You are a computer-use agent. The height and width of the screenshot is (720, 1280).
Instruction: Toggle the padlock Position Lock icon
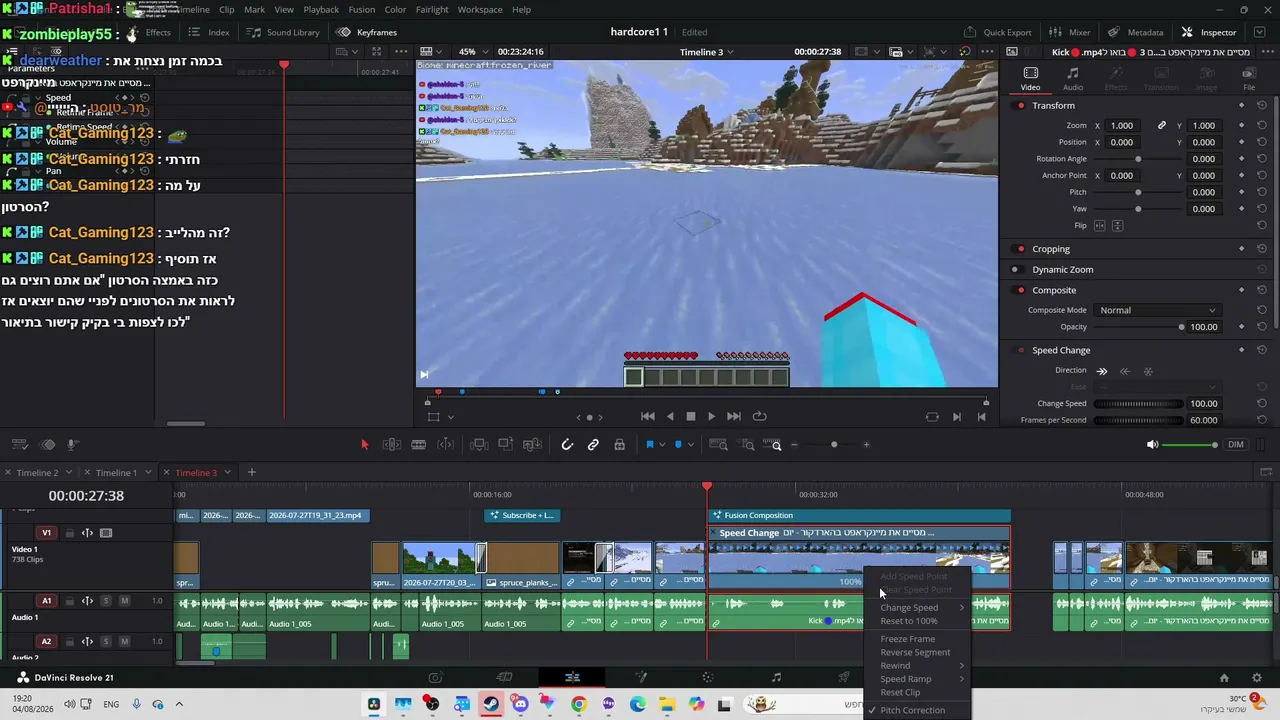[619, 445]
